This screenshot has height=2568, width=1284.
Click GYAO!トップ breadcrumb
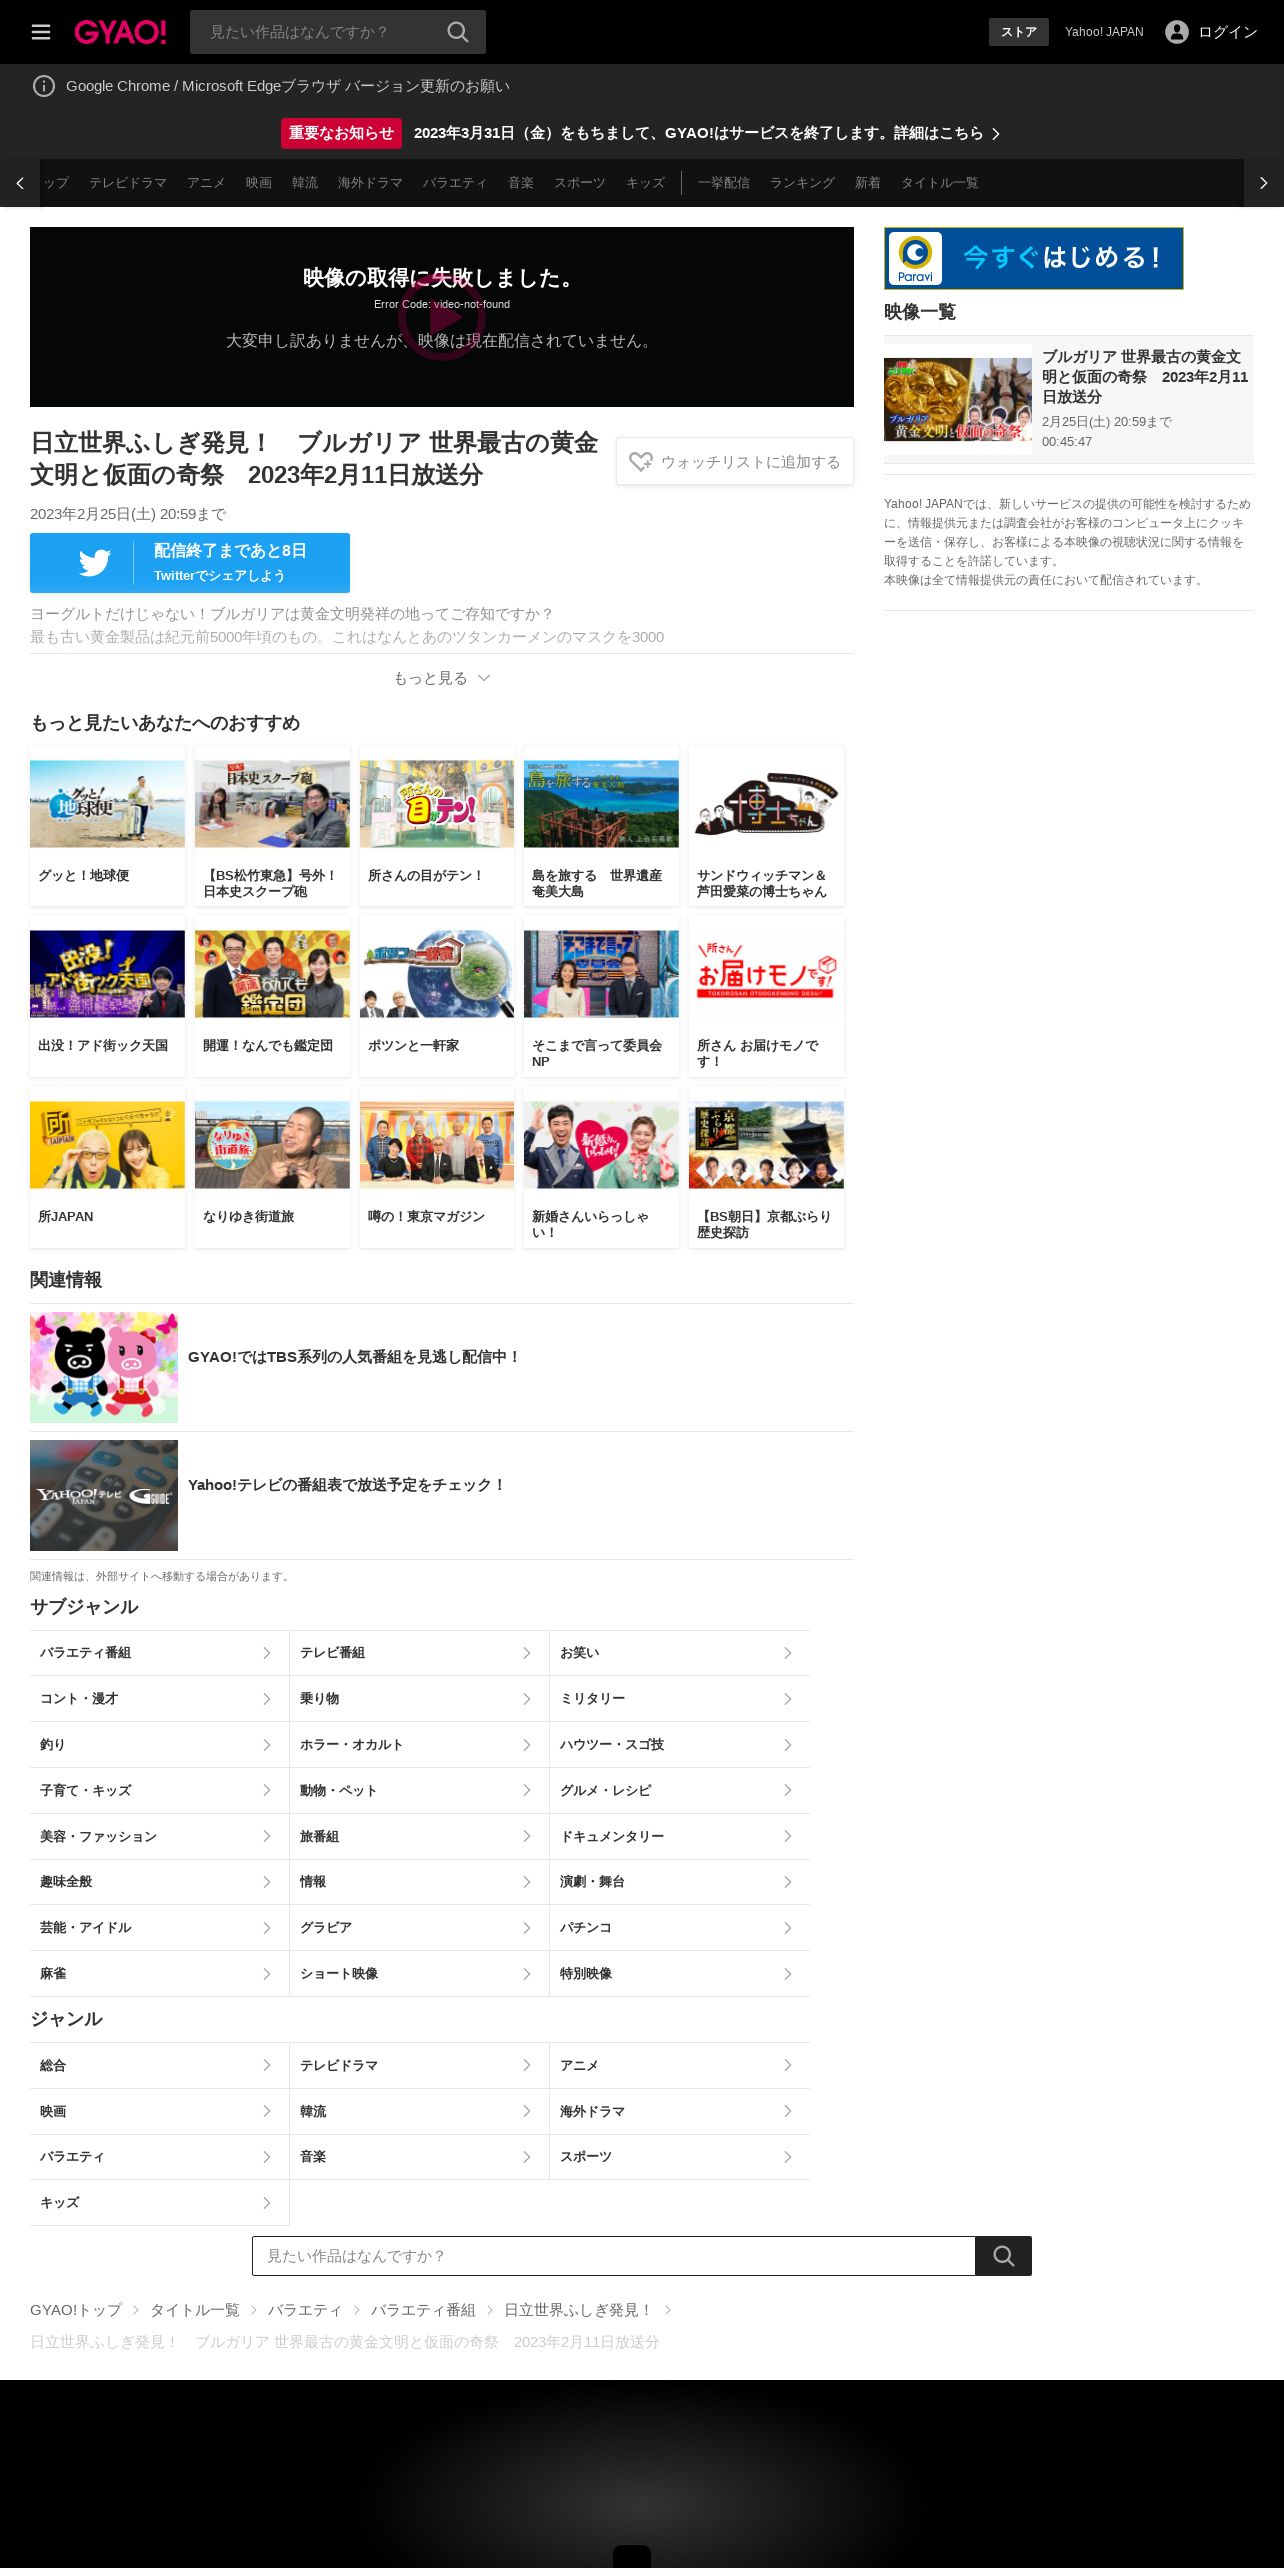(x=76, y=2310)
